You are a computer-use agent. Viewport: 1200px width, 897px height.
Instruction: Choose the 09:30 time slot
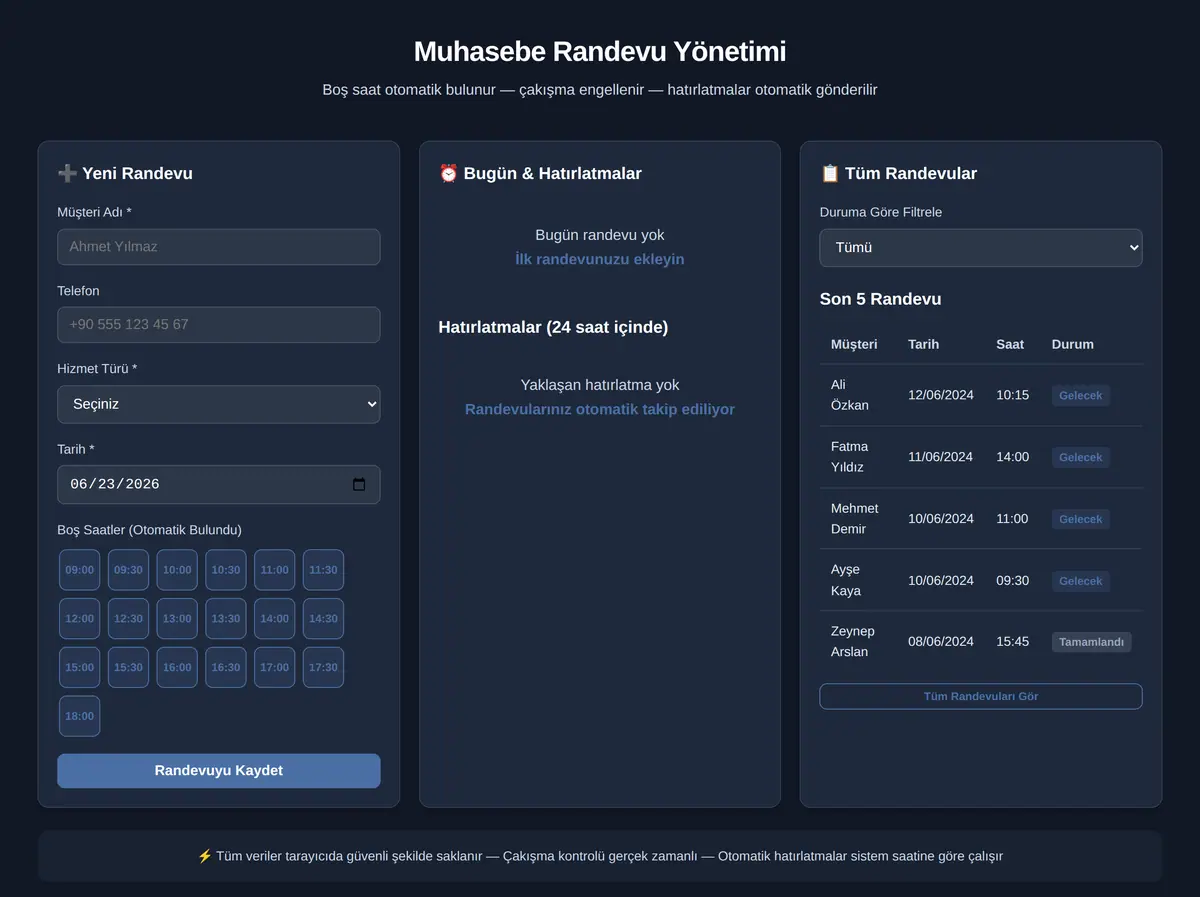coord(128,570)
